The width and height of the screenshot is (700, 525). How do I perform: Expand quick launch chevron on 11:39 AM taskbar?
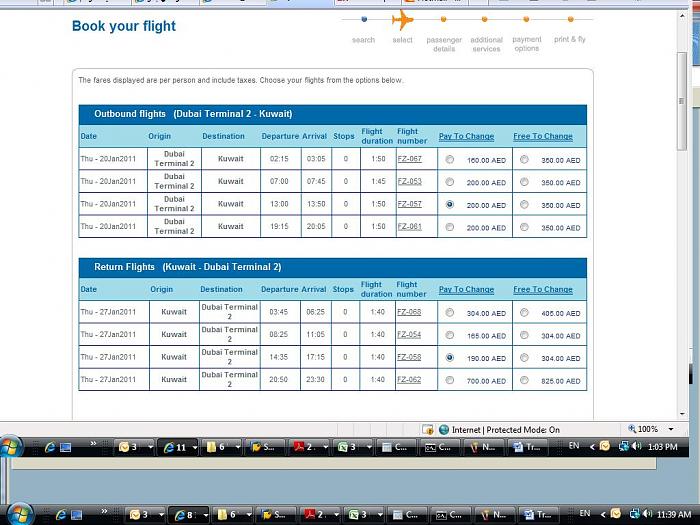point(104,511)
